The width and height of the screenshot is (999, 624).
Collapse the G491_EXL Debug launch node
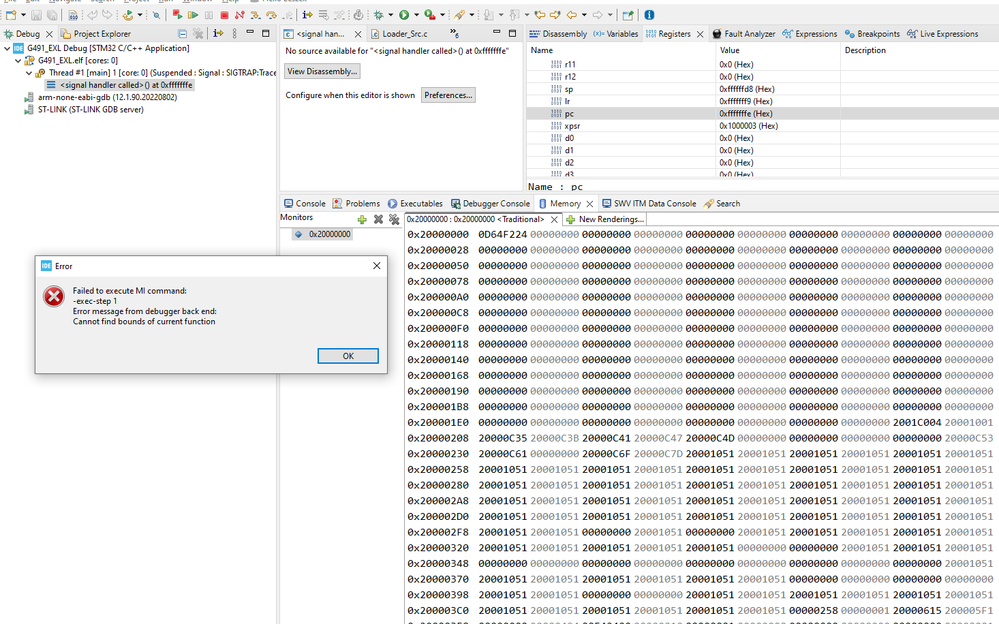tap(7, 48)
